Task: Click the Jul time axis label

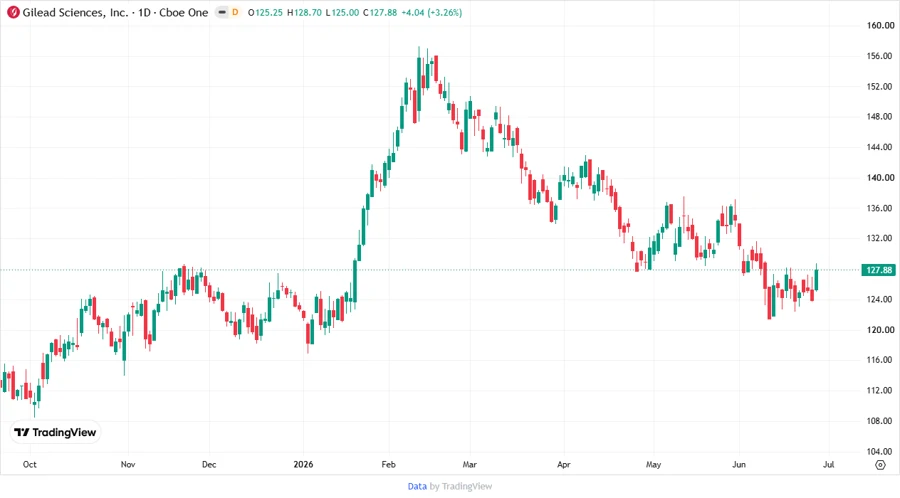Action: click(x=828, y=464)
